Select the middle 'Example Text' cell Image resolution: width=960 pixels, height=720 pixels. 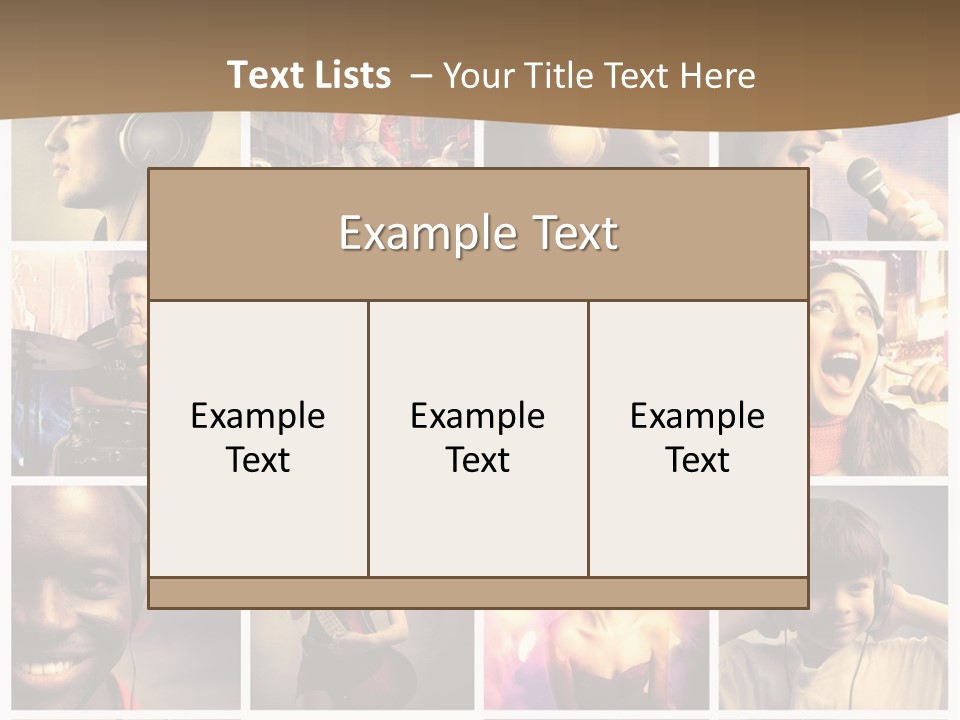pos(478,438)
